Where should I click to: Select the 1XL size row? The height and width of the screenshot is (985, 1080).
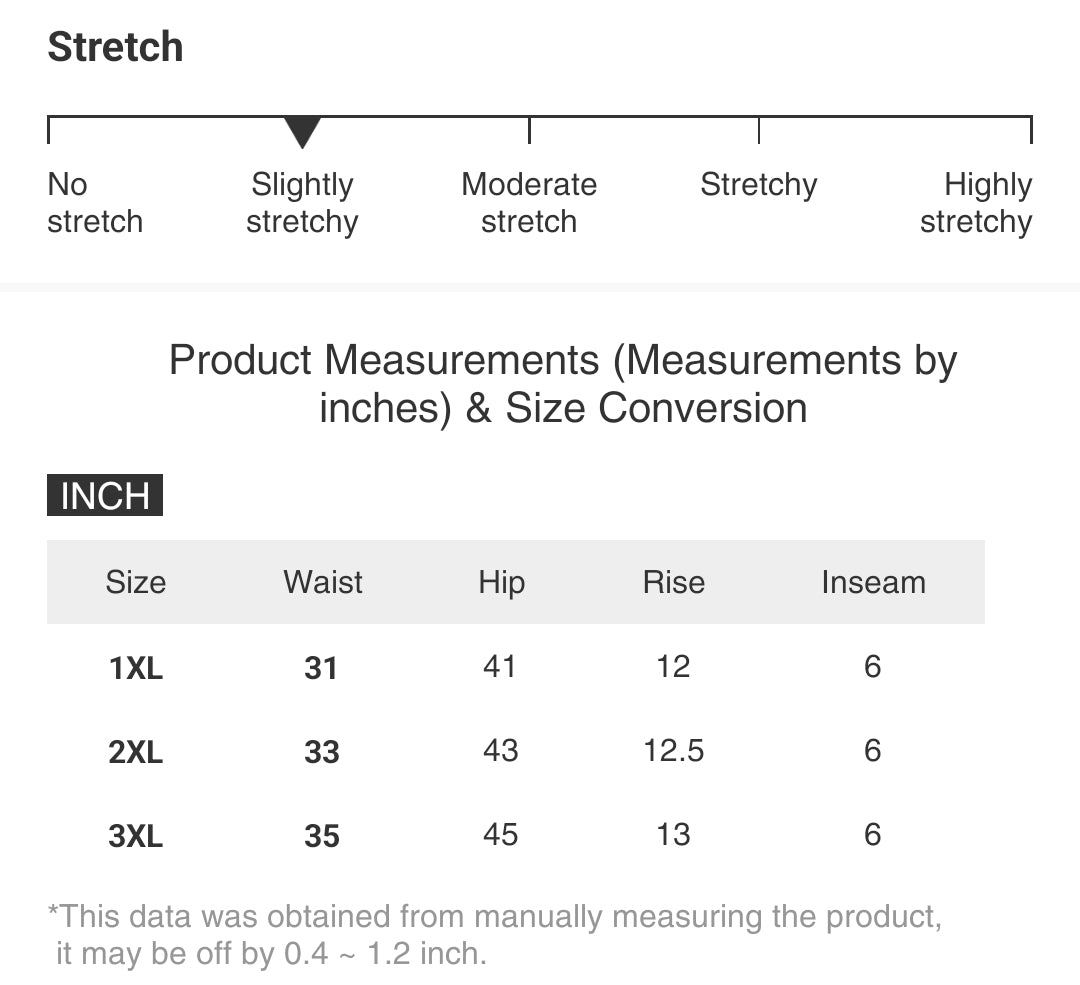coord(136,667)
